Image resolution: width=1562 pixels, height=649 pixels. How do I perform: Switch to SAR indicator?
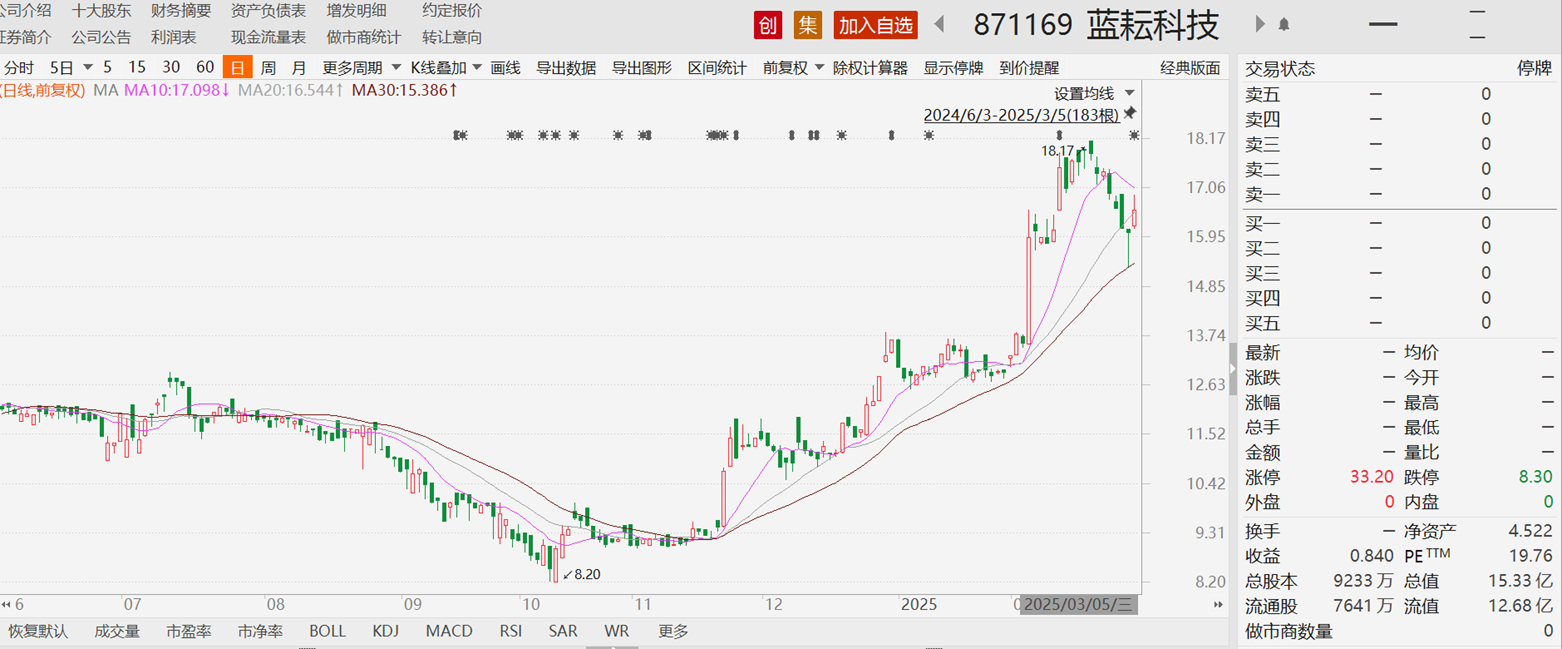click(x=563, y=631)
